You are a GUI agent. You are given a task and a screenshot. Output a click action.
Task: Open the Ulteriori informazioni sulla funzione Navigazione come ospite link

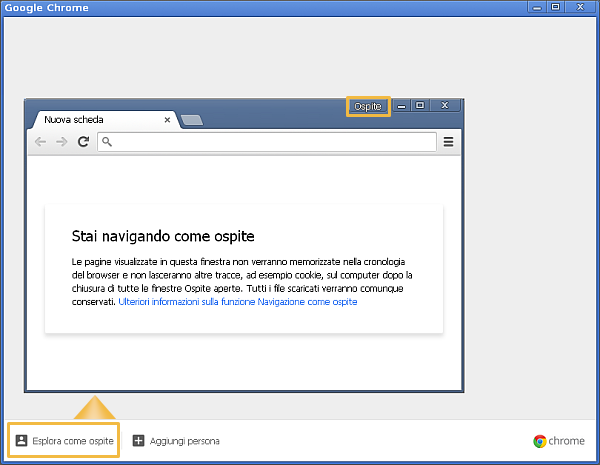238,302
